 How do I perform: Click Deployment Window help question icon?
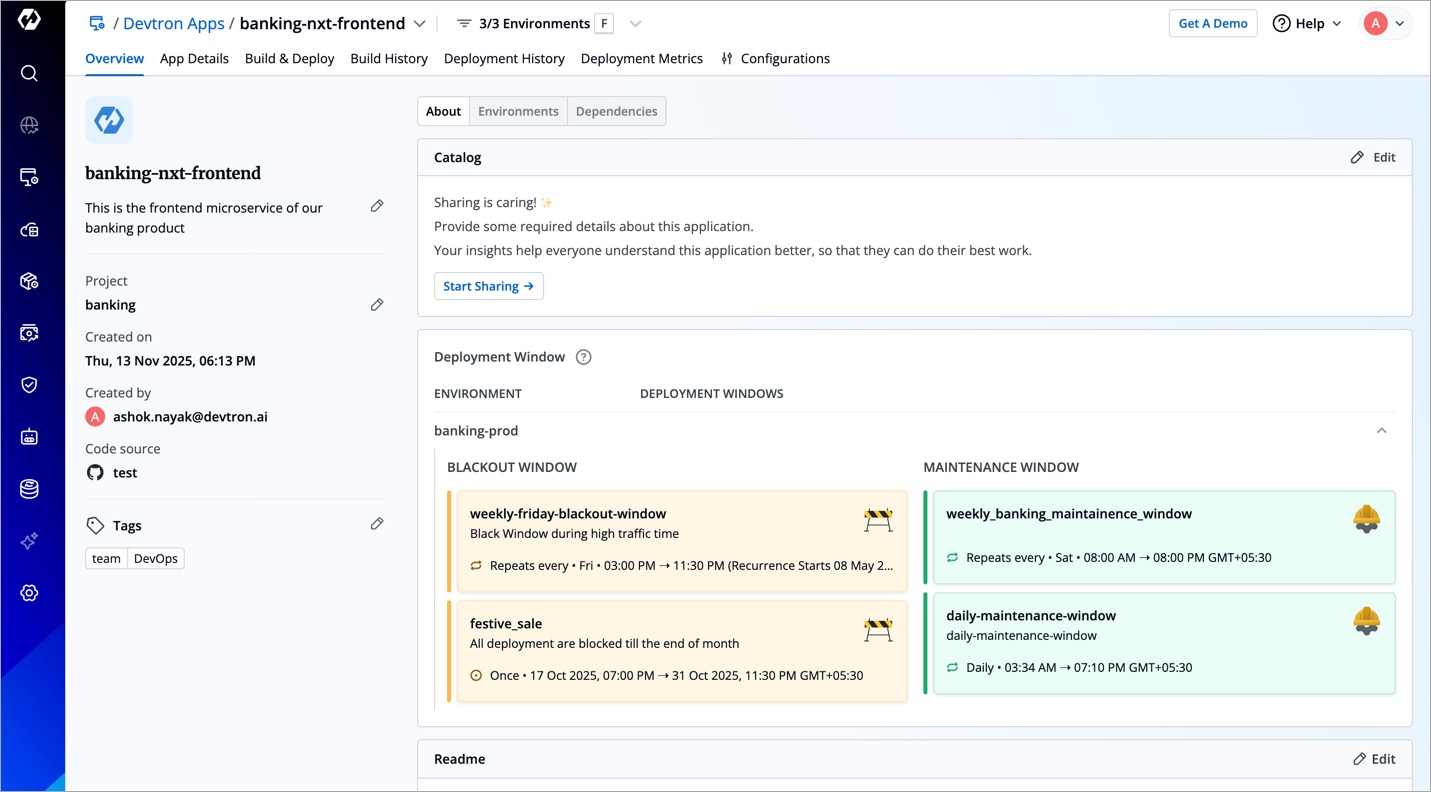(x=584, y=357)
